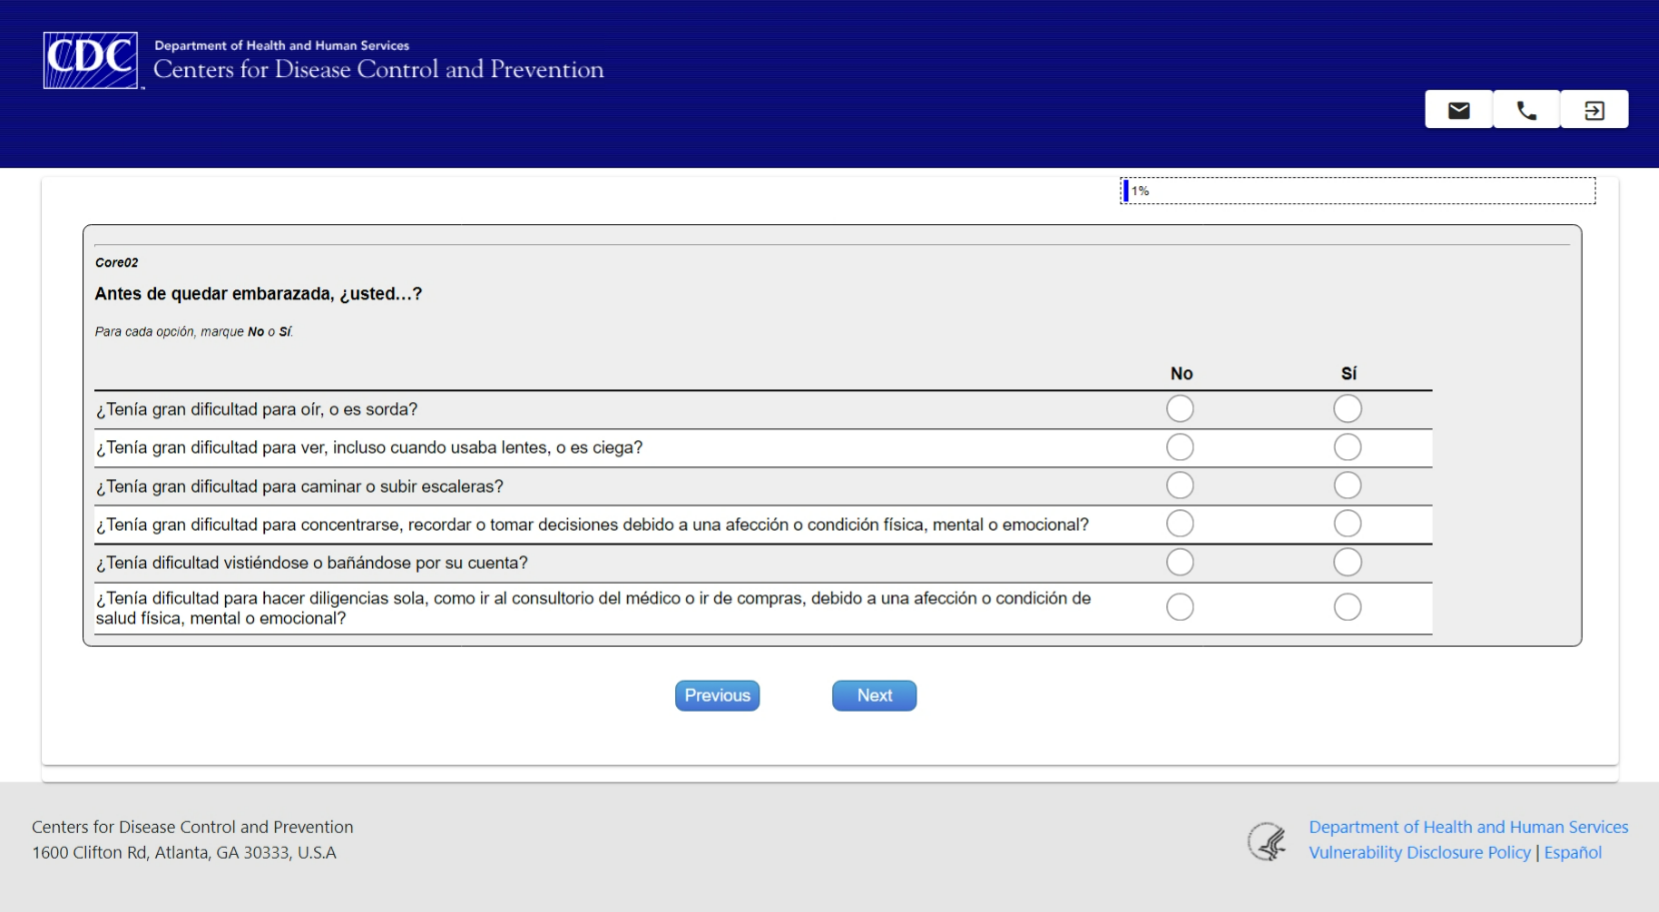The width and height of the screenshot is (1659, 912).
Task: Click the exit survey icon
Action: click(x=1594, y=110)
